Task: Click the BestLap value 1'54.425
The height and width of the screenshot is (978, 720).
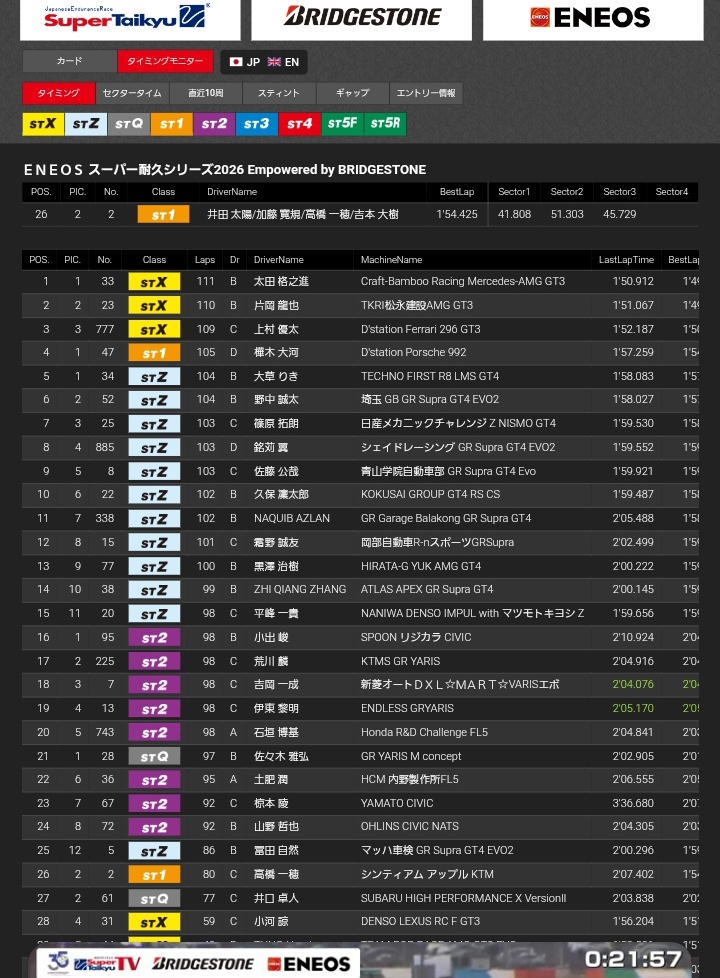Action: tap(457, 214)
